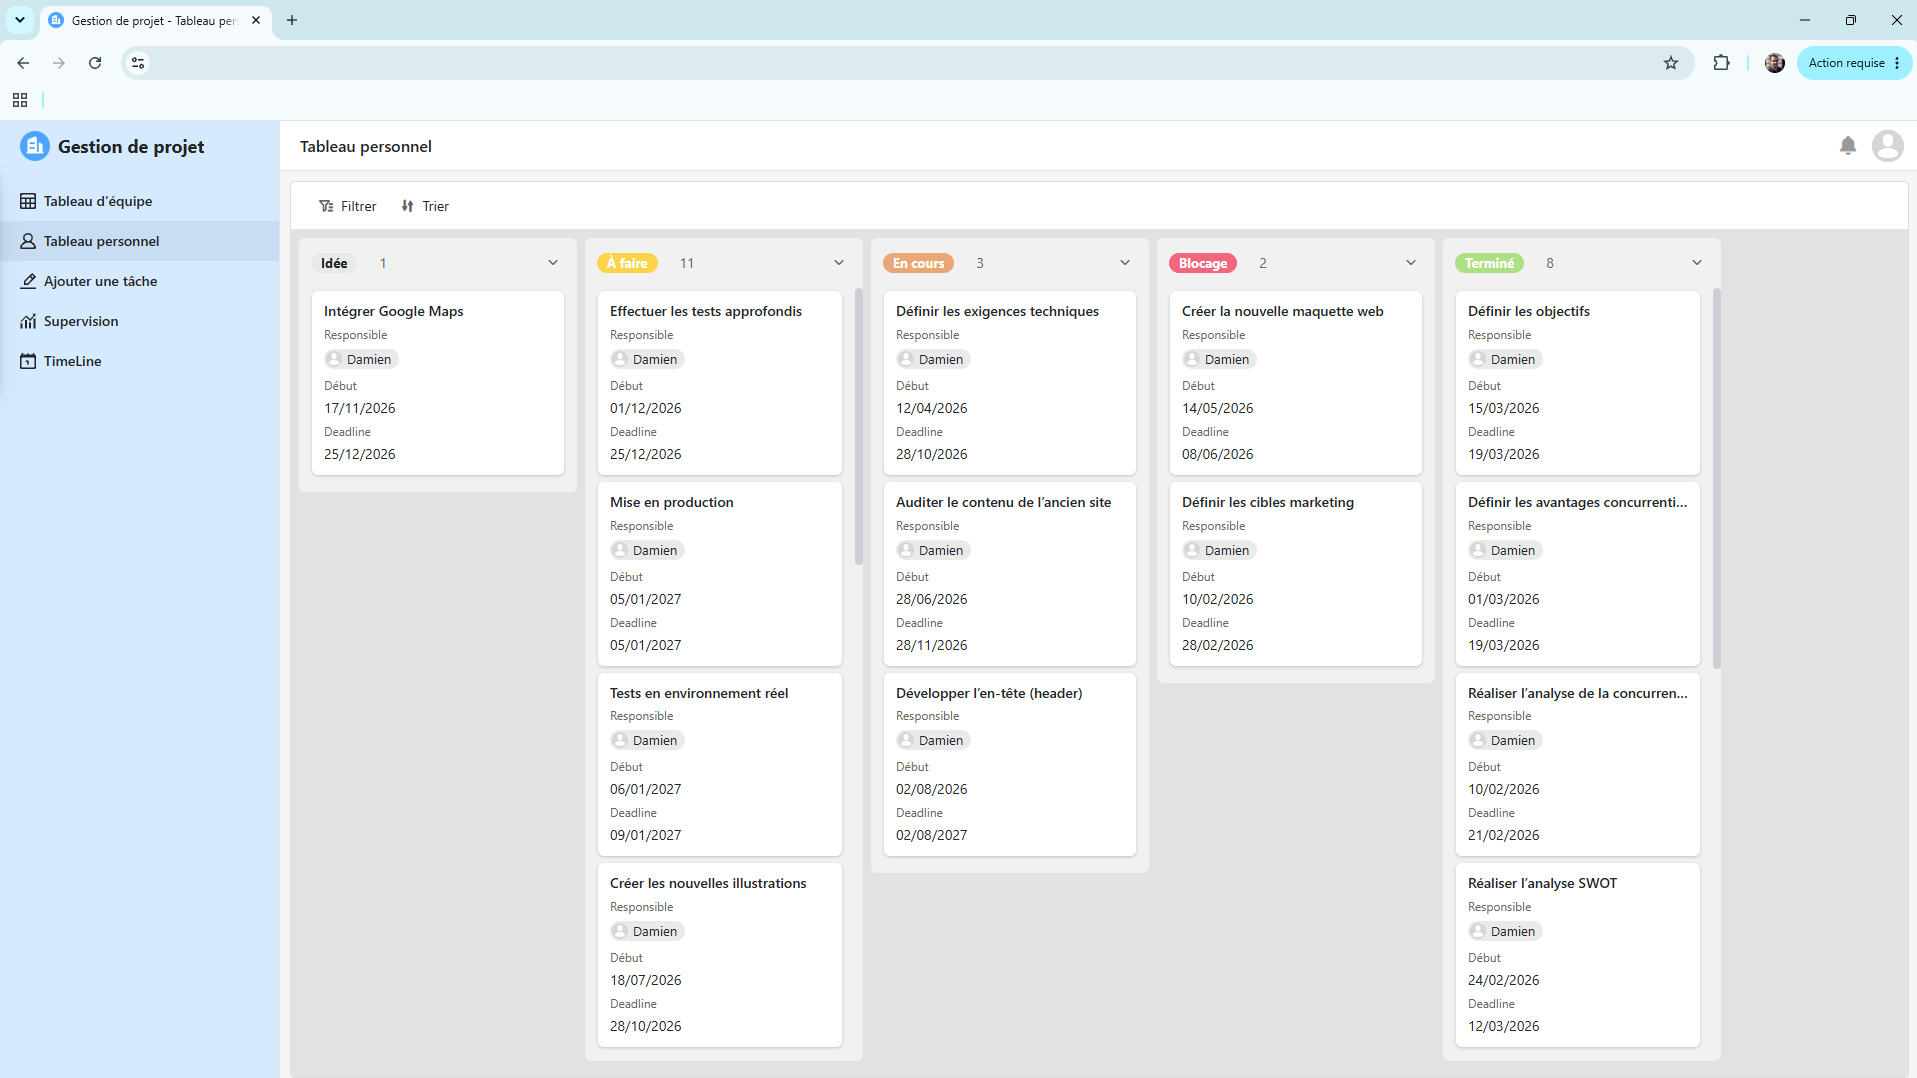Open the notifications bell

1848,146
